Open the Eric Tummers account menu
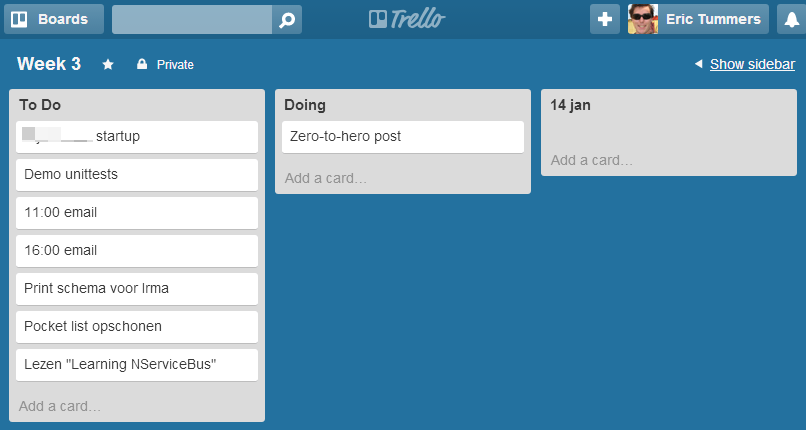Viewport: 806px width, 430px height. [x=713, y=19]
